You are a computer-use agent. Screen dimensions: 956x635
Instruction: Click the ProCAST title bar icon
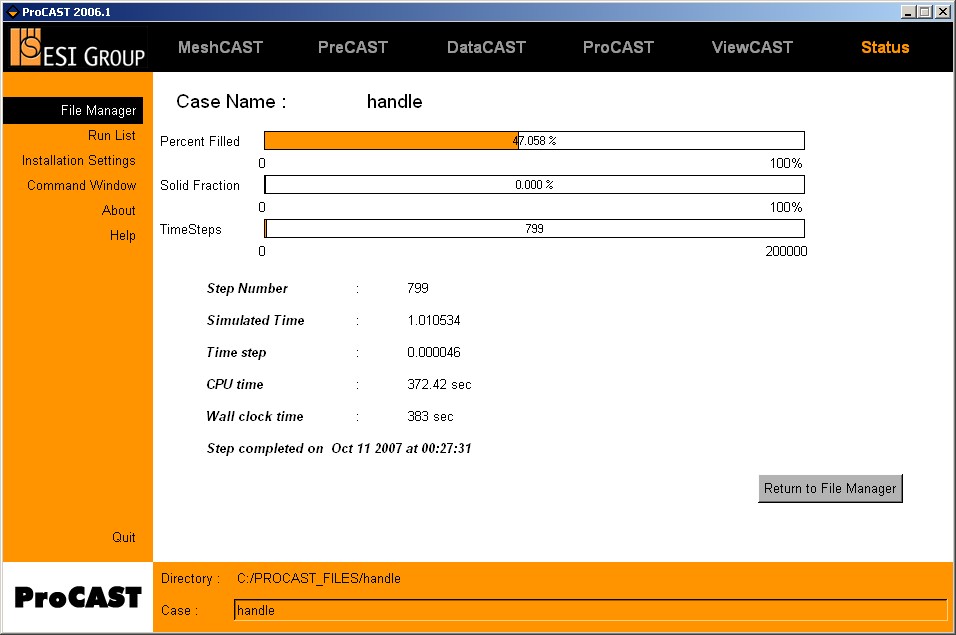click(x=12, y=12)
